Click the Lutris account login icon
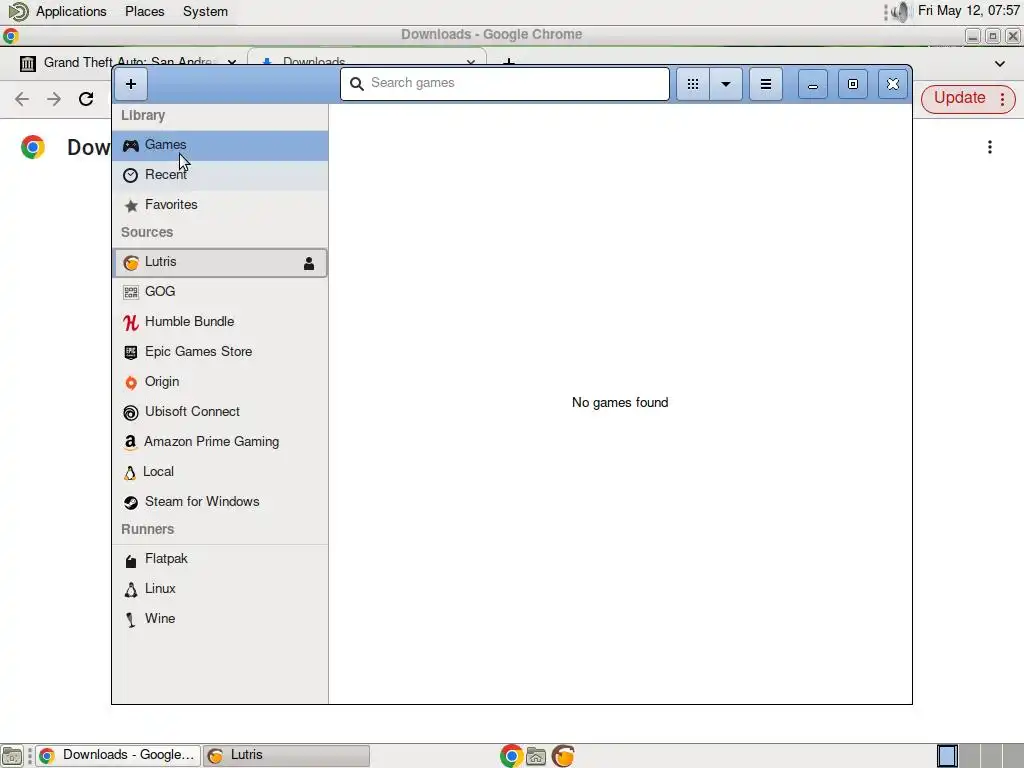 tap(309, 263)
